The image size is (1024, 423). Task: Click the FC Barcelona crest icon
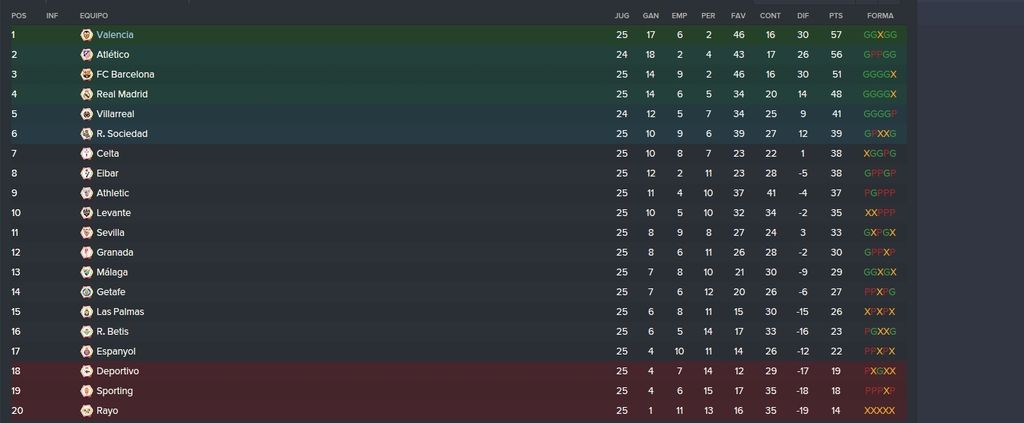[x=86, y=74]
